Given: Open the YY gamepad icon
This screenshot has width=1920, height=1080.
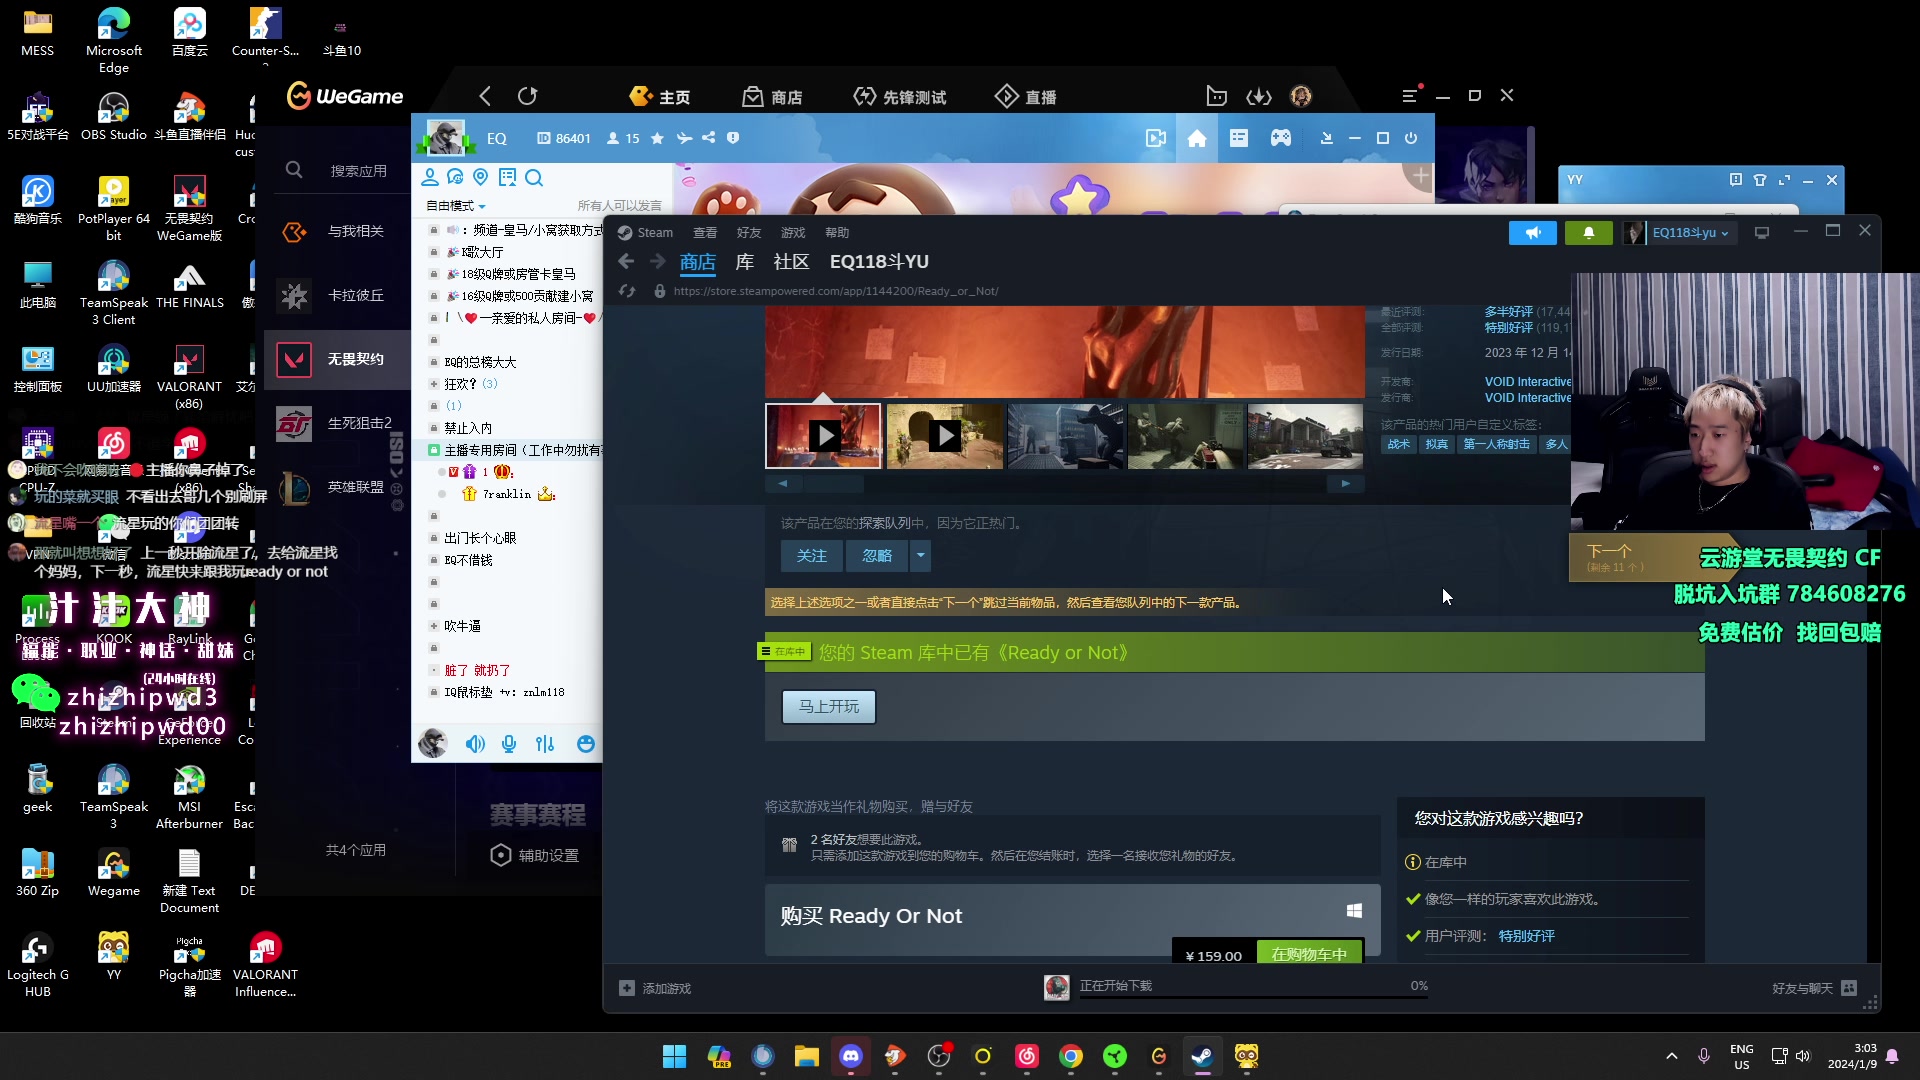Looking at the screenshot, I should tap(1281, 138).
